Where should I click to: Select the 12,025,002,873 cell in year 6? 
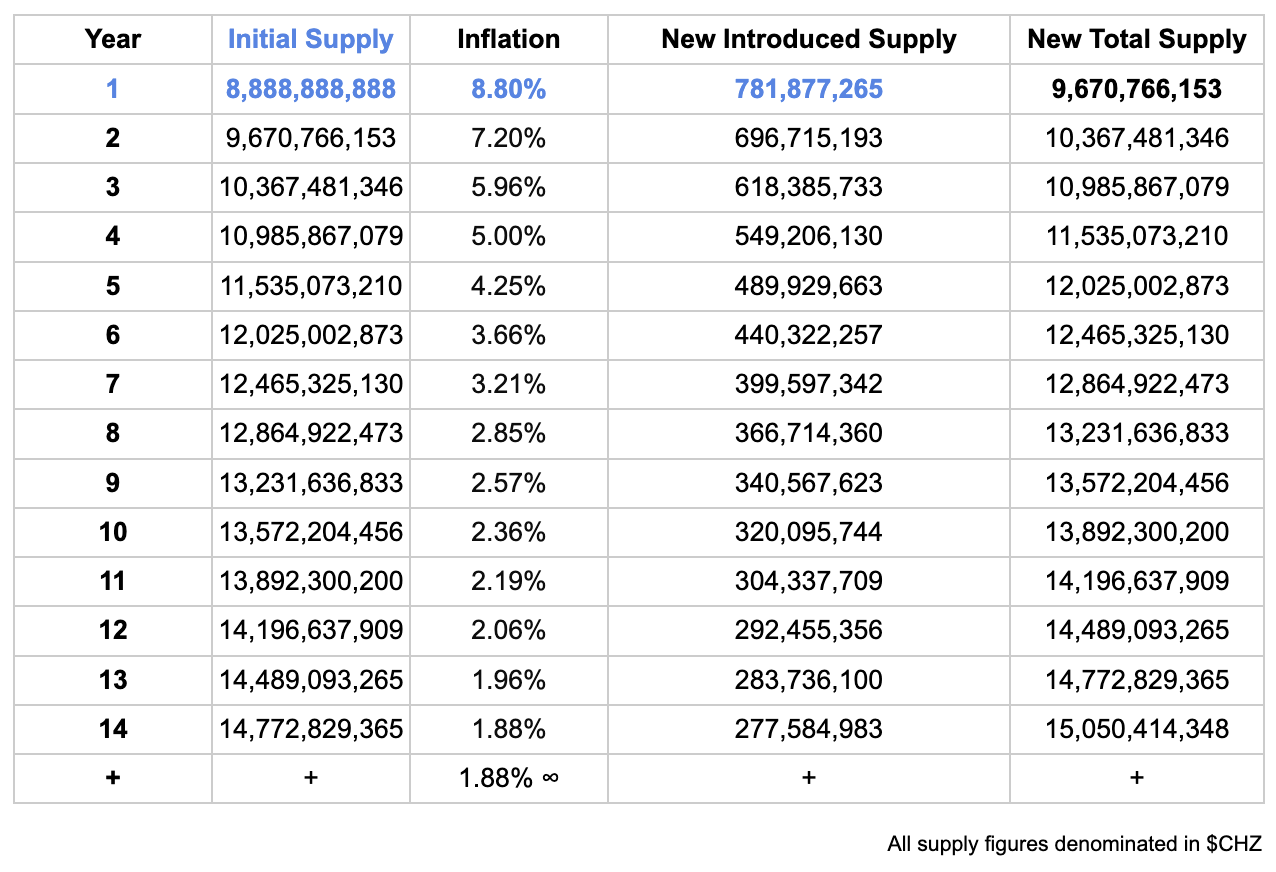tap(310, 335)
